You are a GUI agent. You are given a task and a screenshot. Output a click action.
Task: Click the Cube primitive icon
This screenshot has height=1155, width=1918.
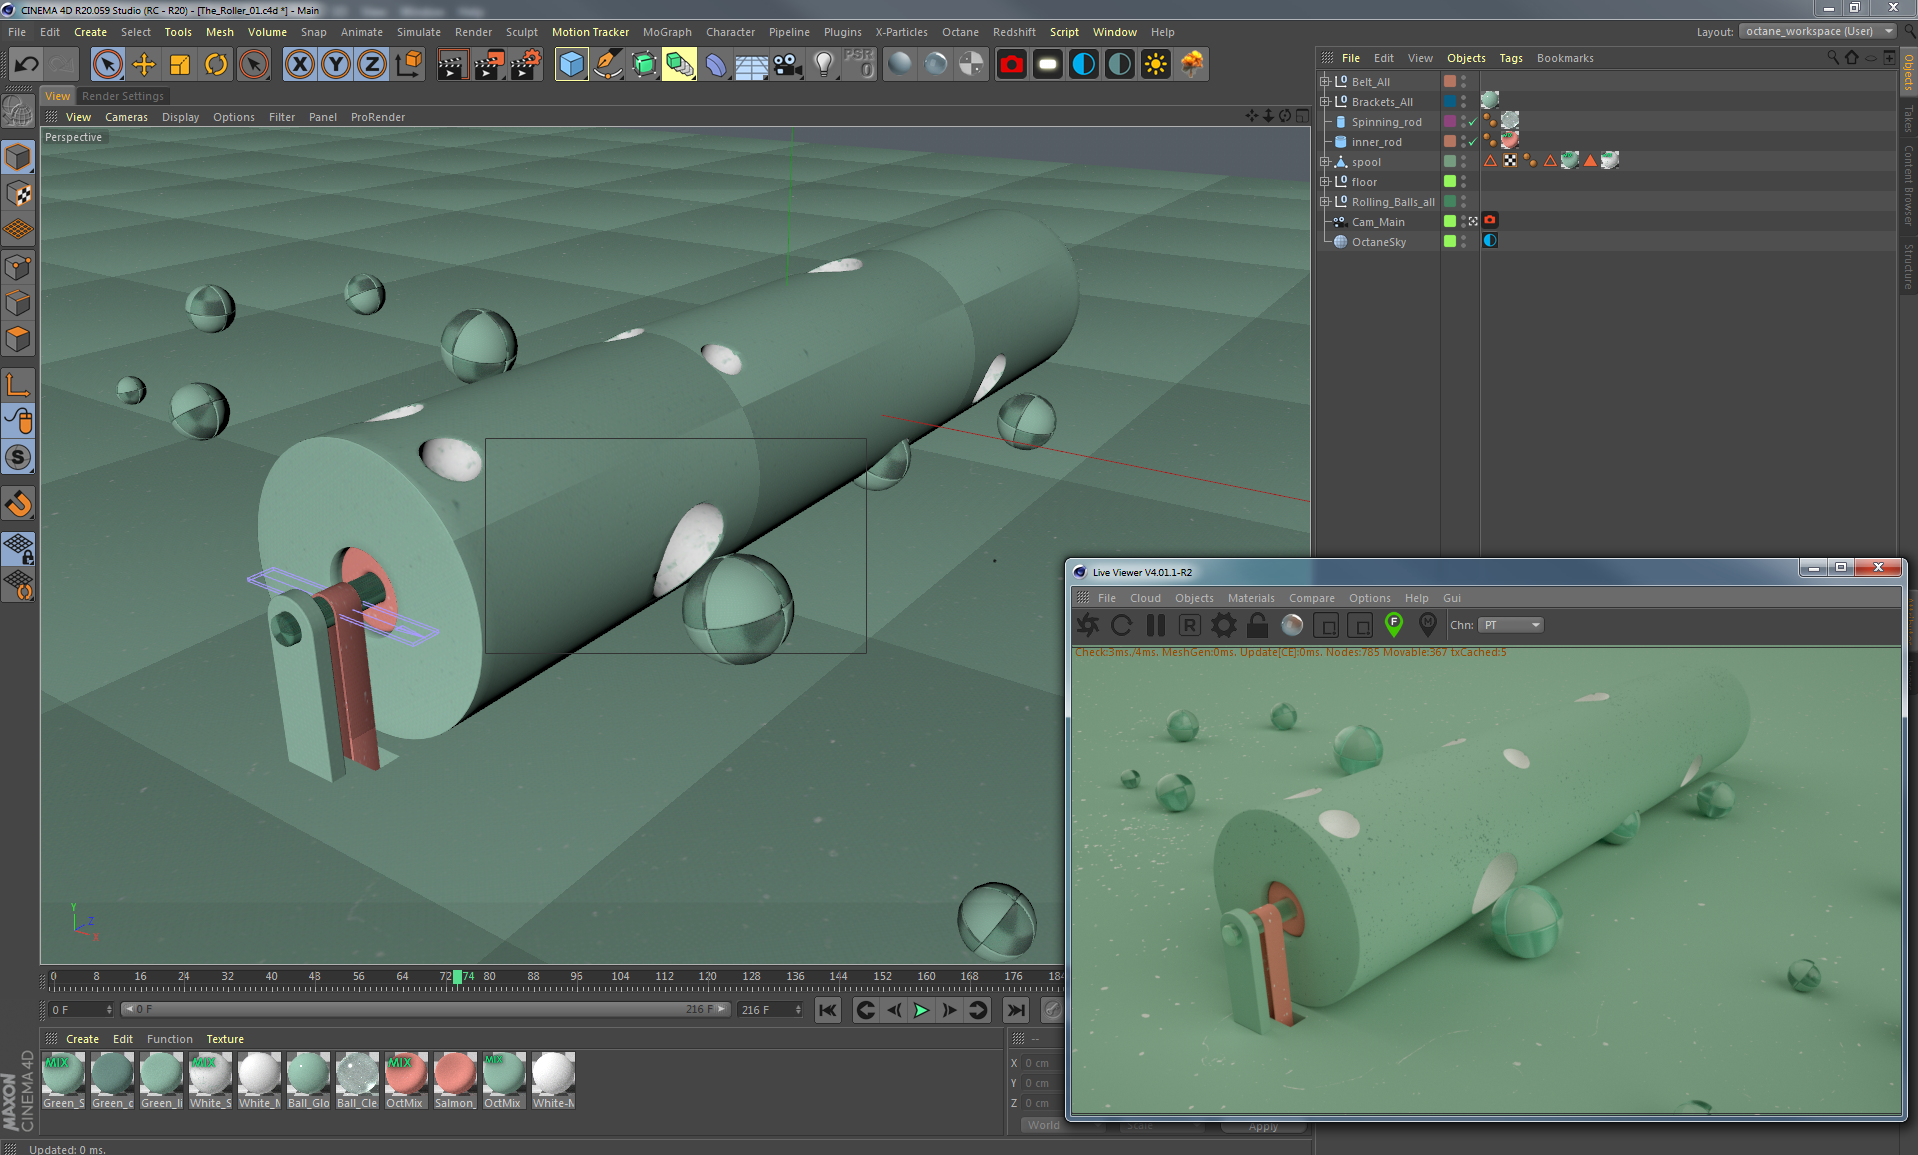571,64
